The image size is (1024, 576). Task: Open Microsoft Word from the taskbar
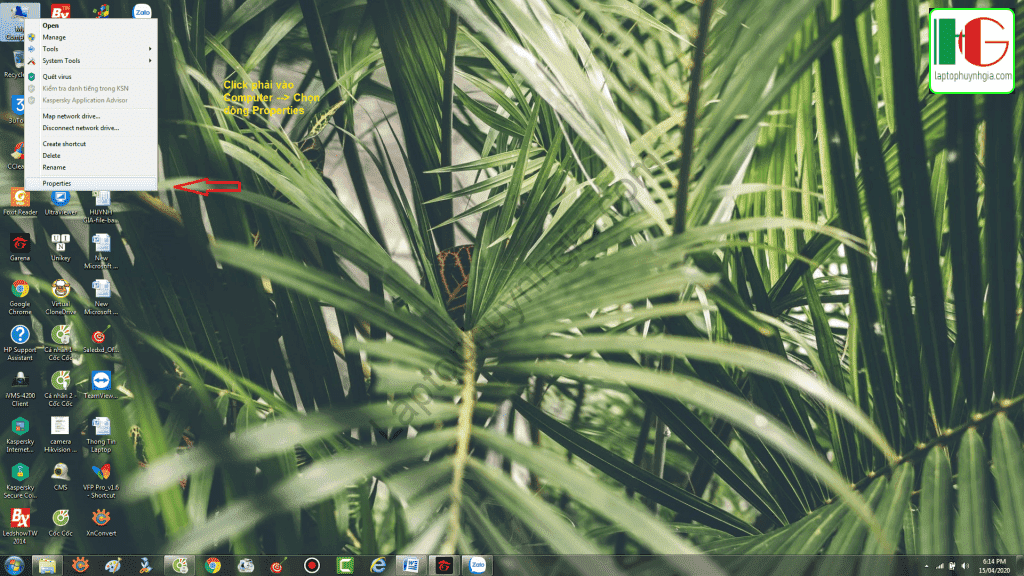409,566
